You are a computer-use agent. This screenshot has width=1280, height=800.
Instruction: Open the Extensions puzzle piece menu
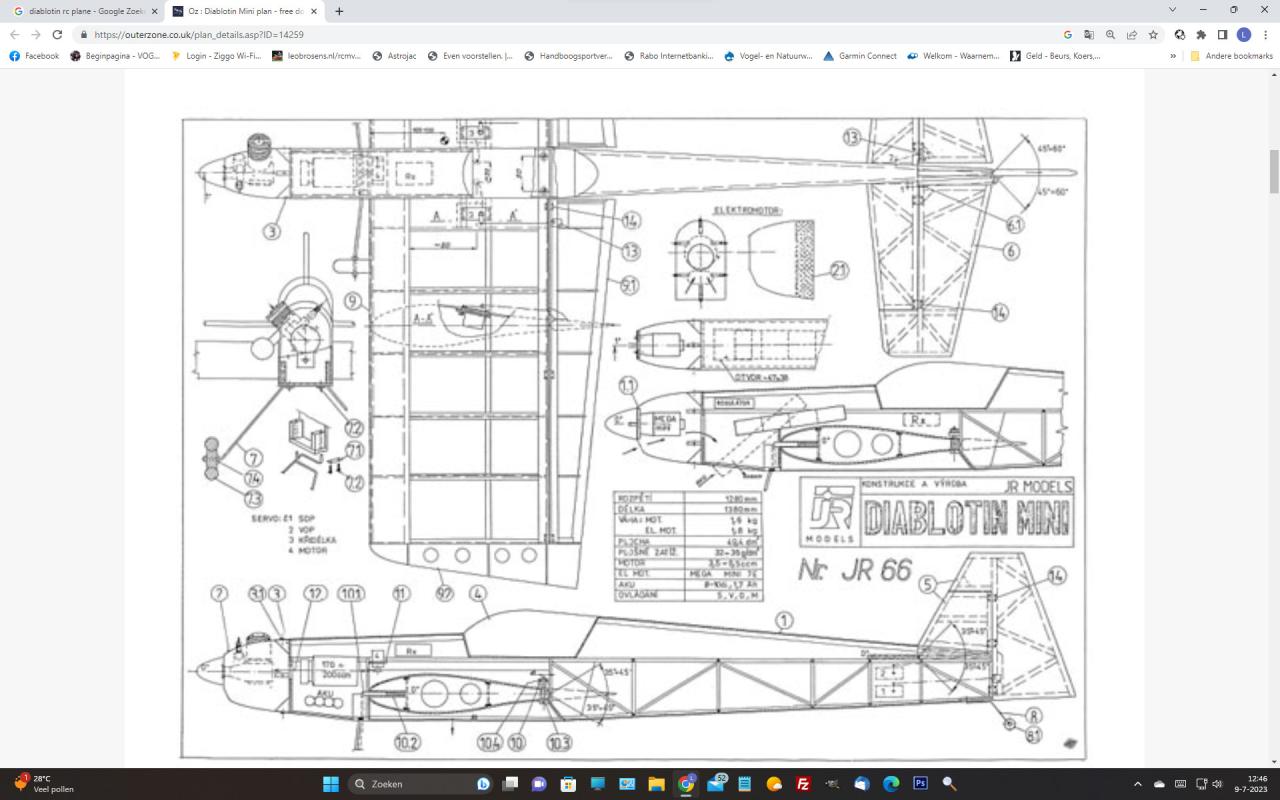click(x=1201, y=34)
